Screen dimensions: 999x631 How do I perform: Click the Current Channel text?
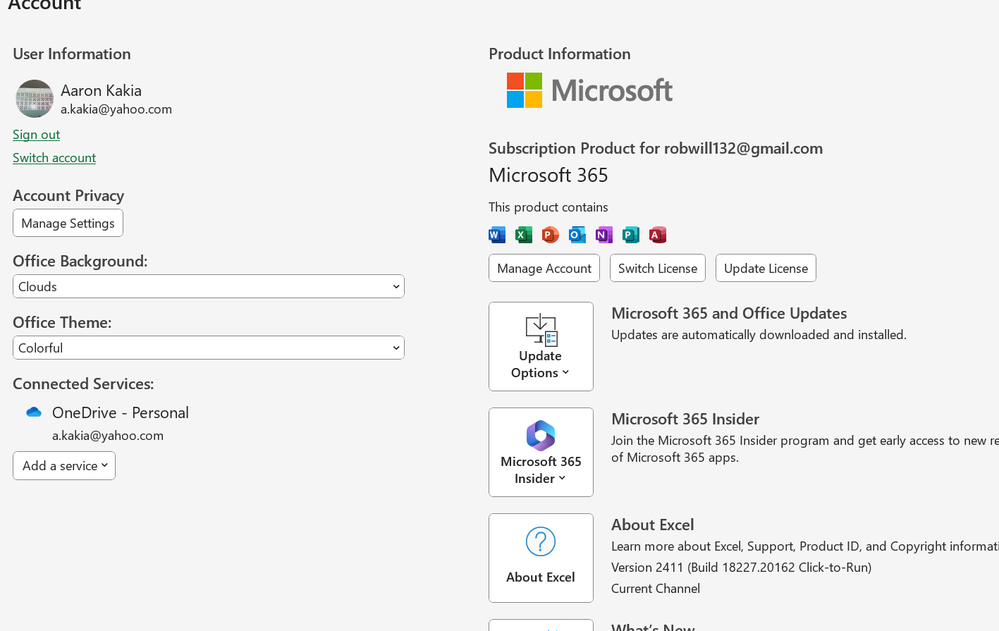656,588
